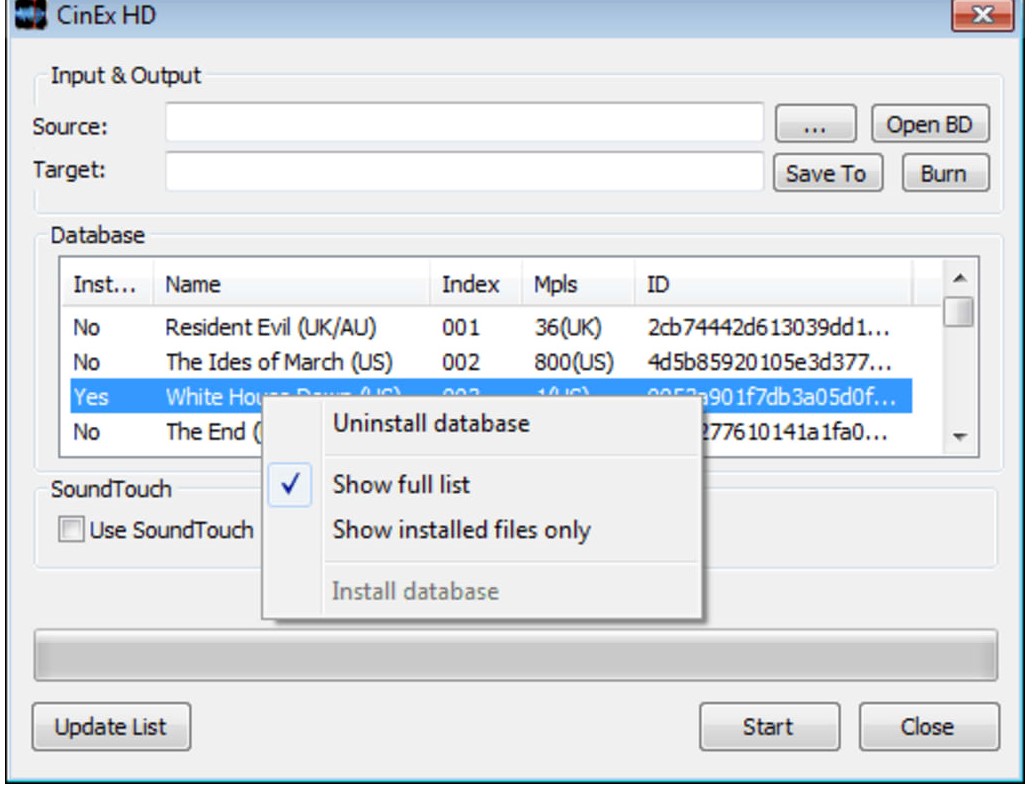Click the Open BD button
The image size is (1033, 792).
(x=930, y=124)
